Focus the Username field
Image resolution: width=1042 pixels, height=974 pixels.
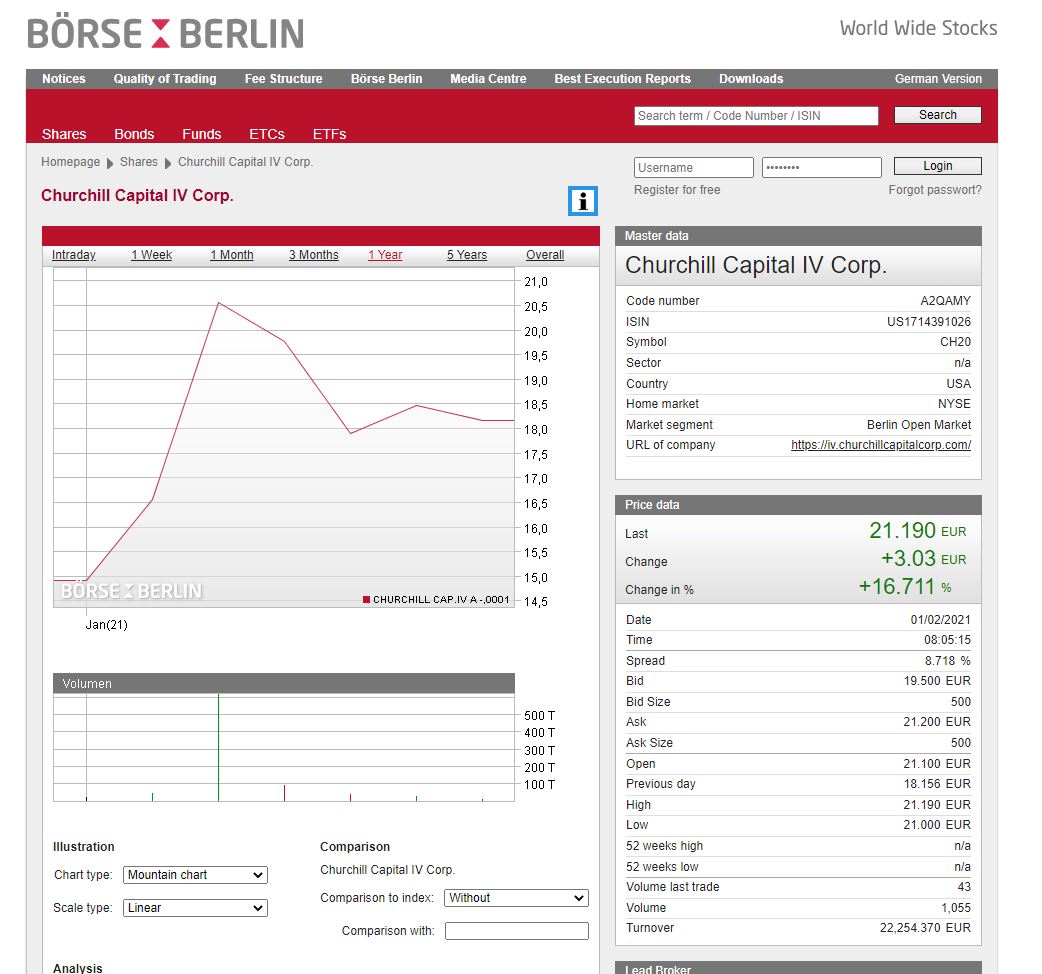click(694, 167)
